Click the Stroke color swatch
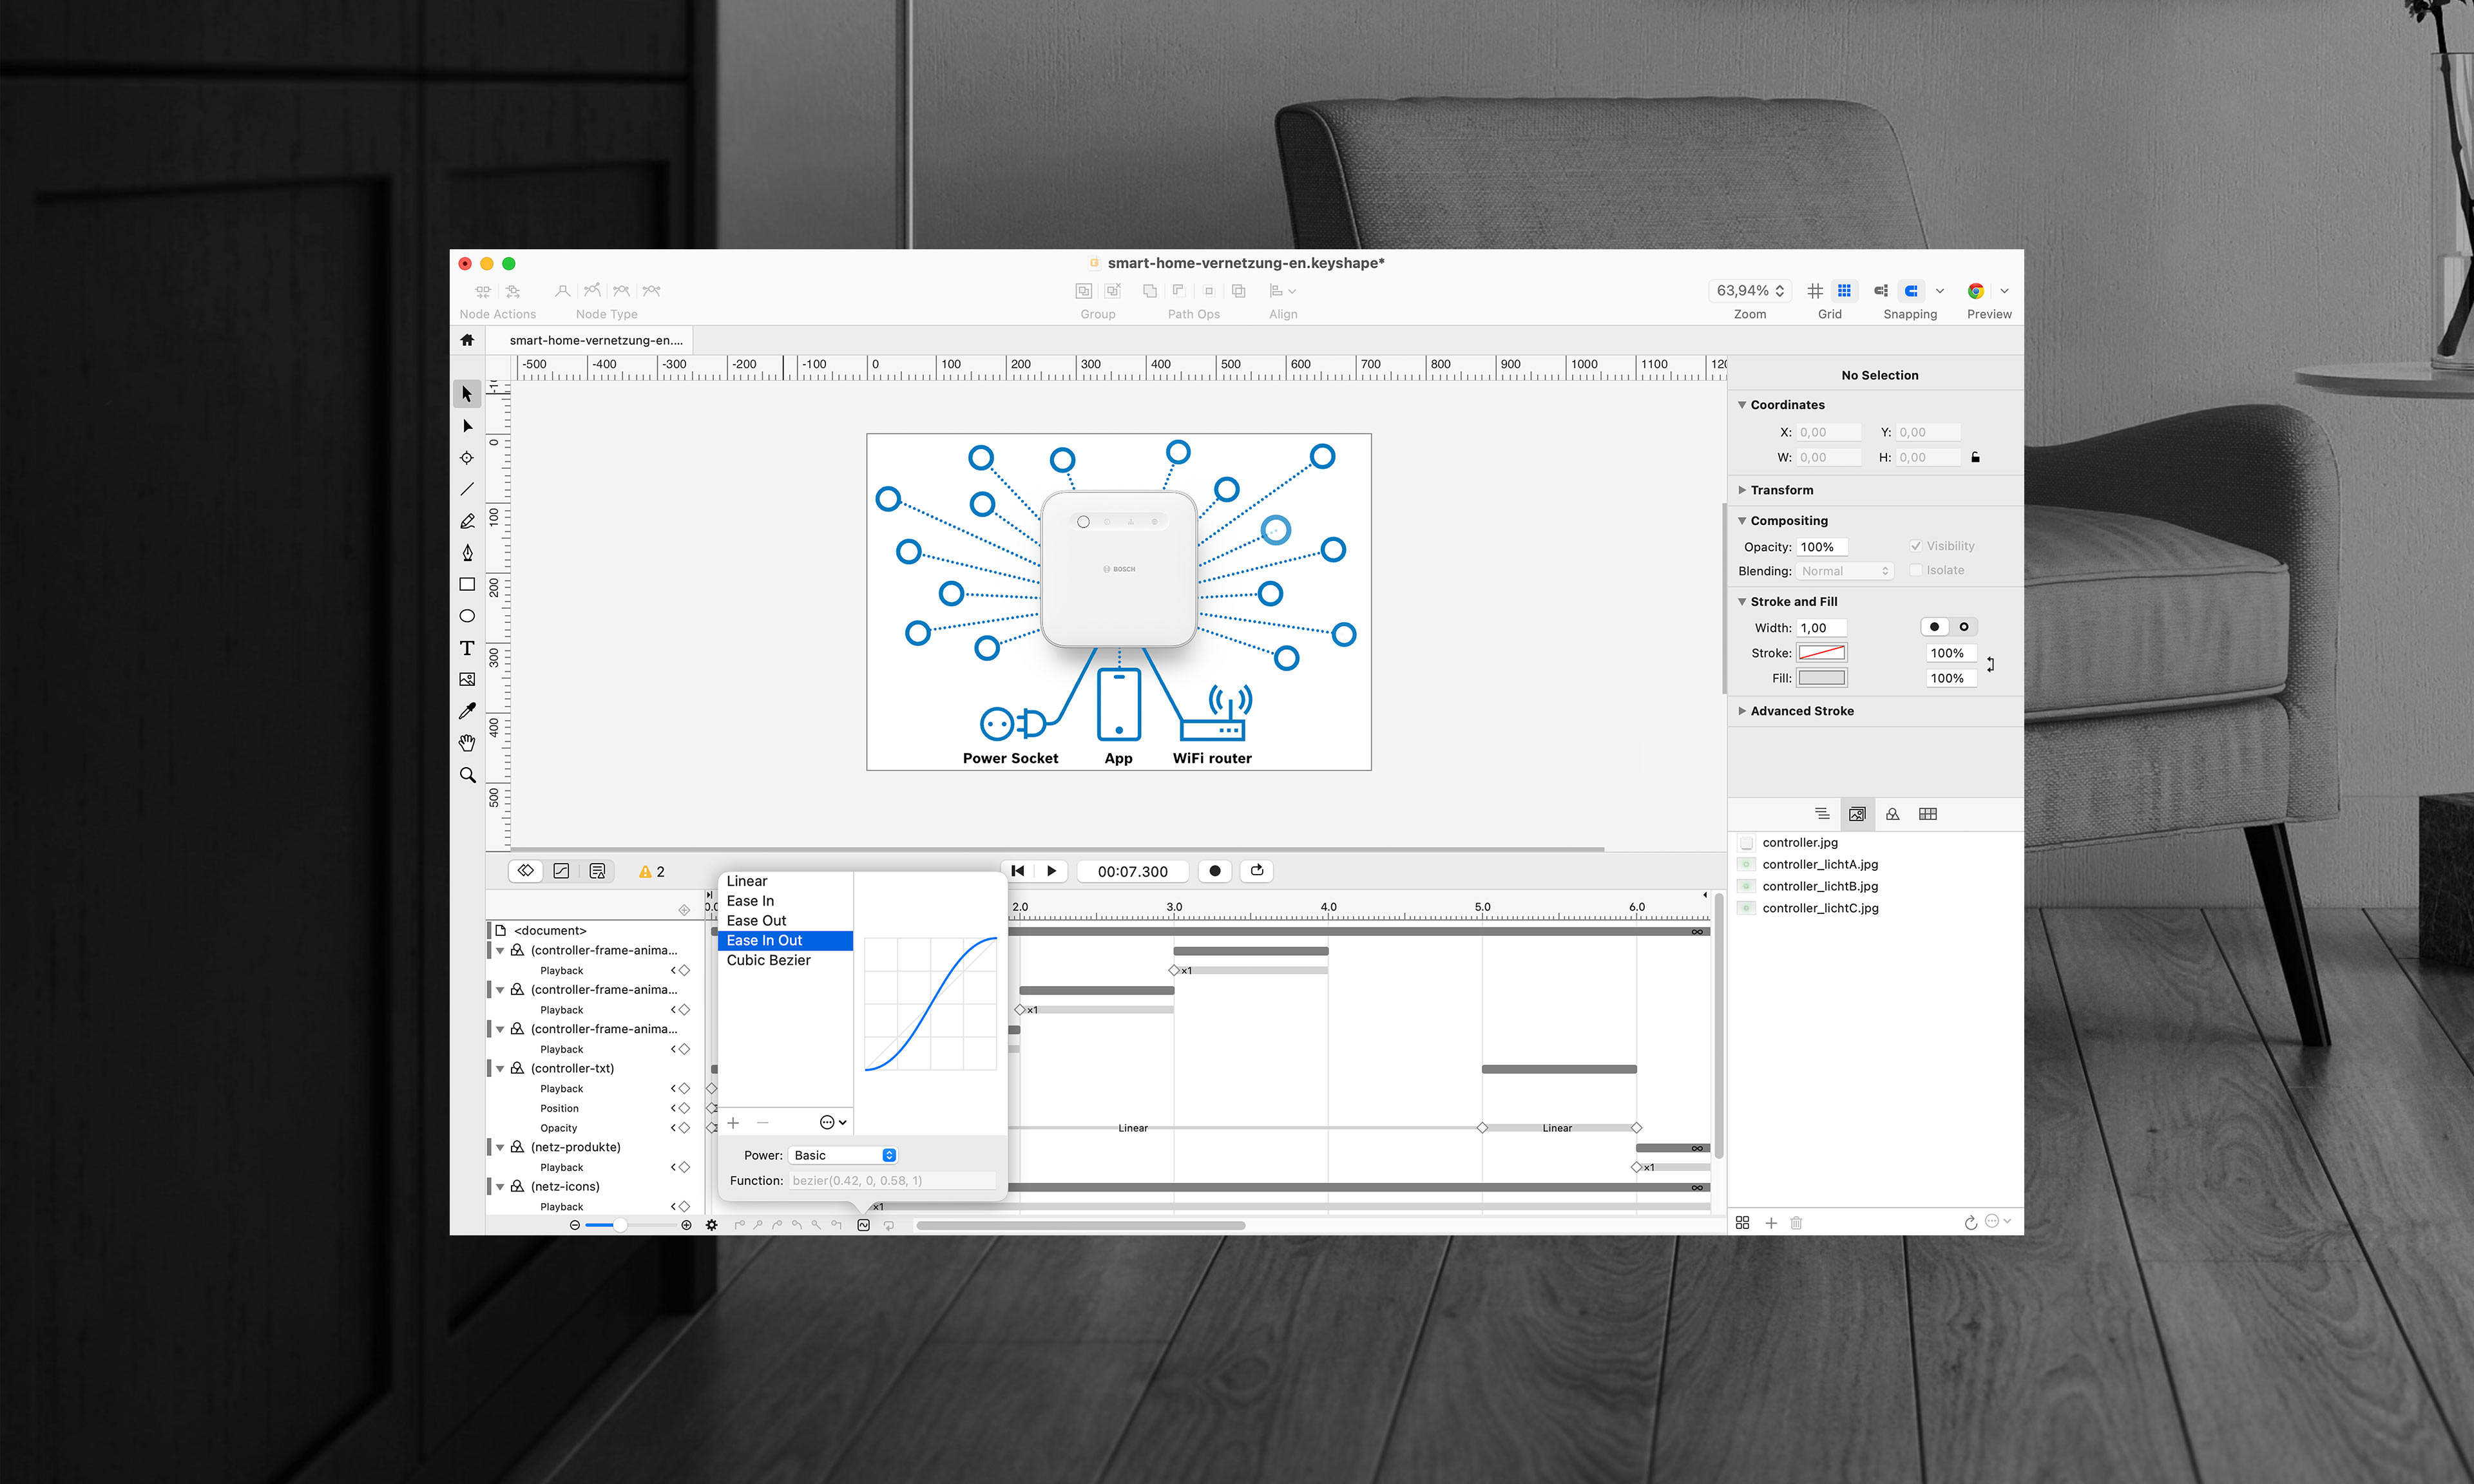The width and height of the screenshot is (2474, 1484). (1822, 653)
